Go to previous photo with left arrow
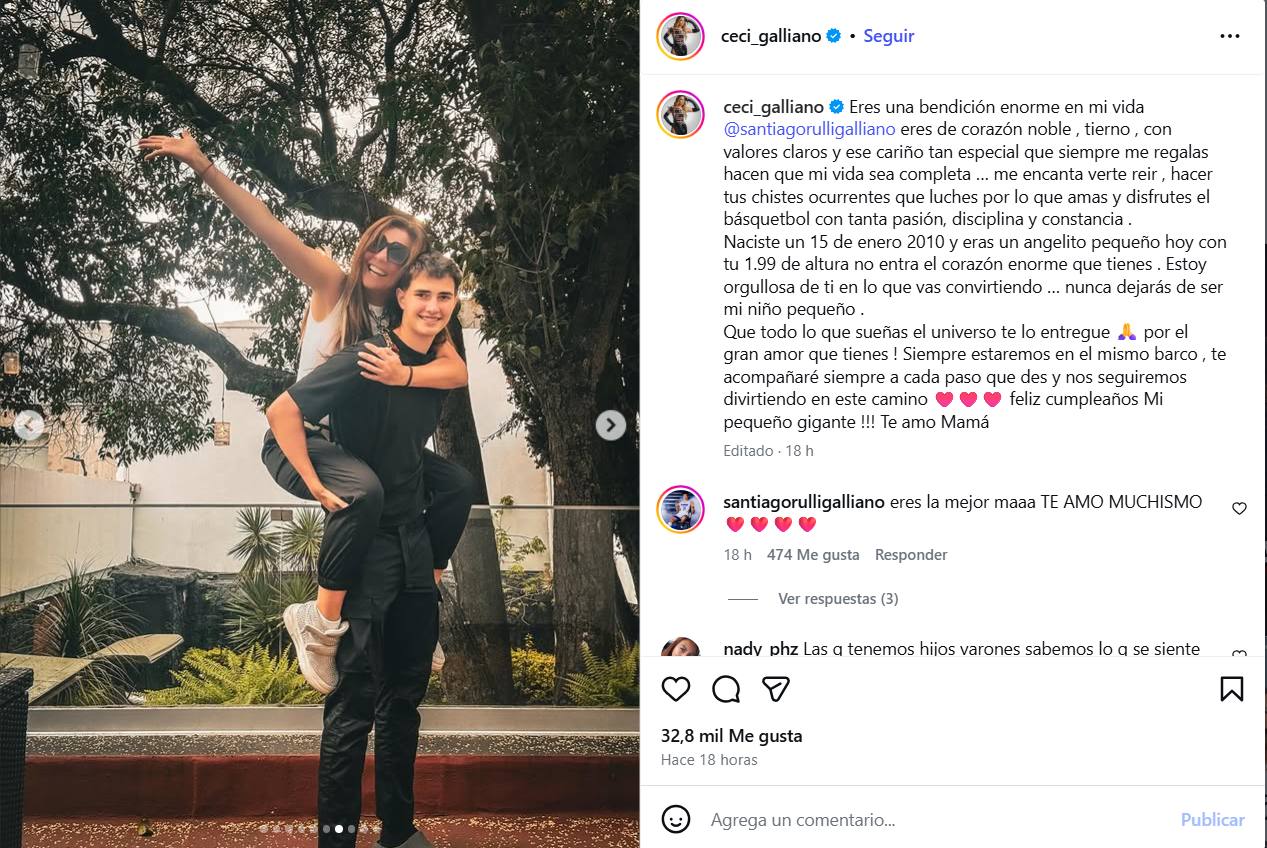Image resolution: width=1267 pixels, height=848 pixels. click(x=29, y=425)
